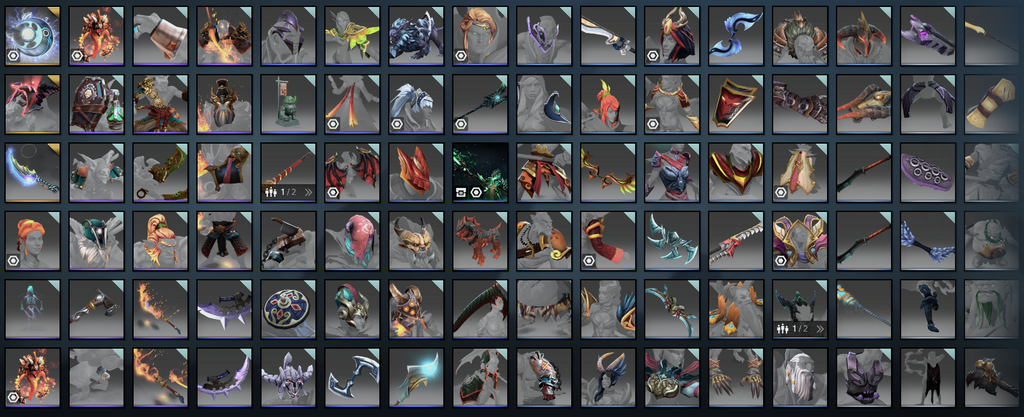This screenshot has height=417, width=1024.
Task: Select the round blue shield with red gems
Action: click(x=289, y=309)
